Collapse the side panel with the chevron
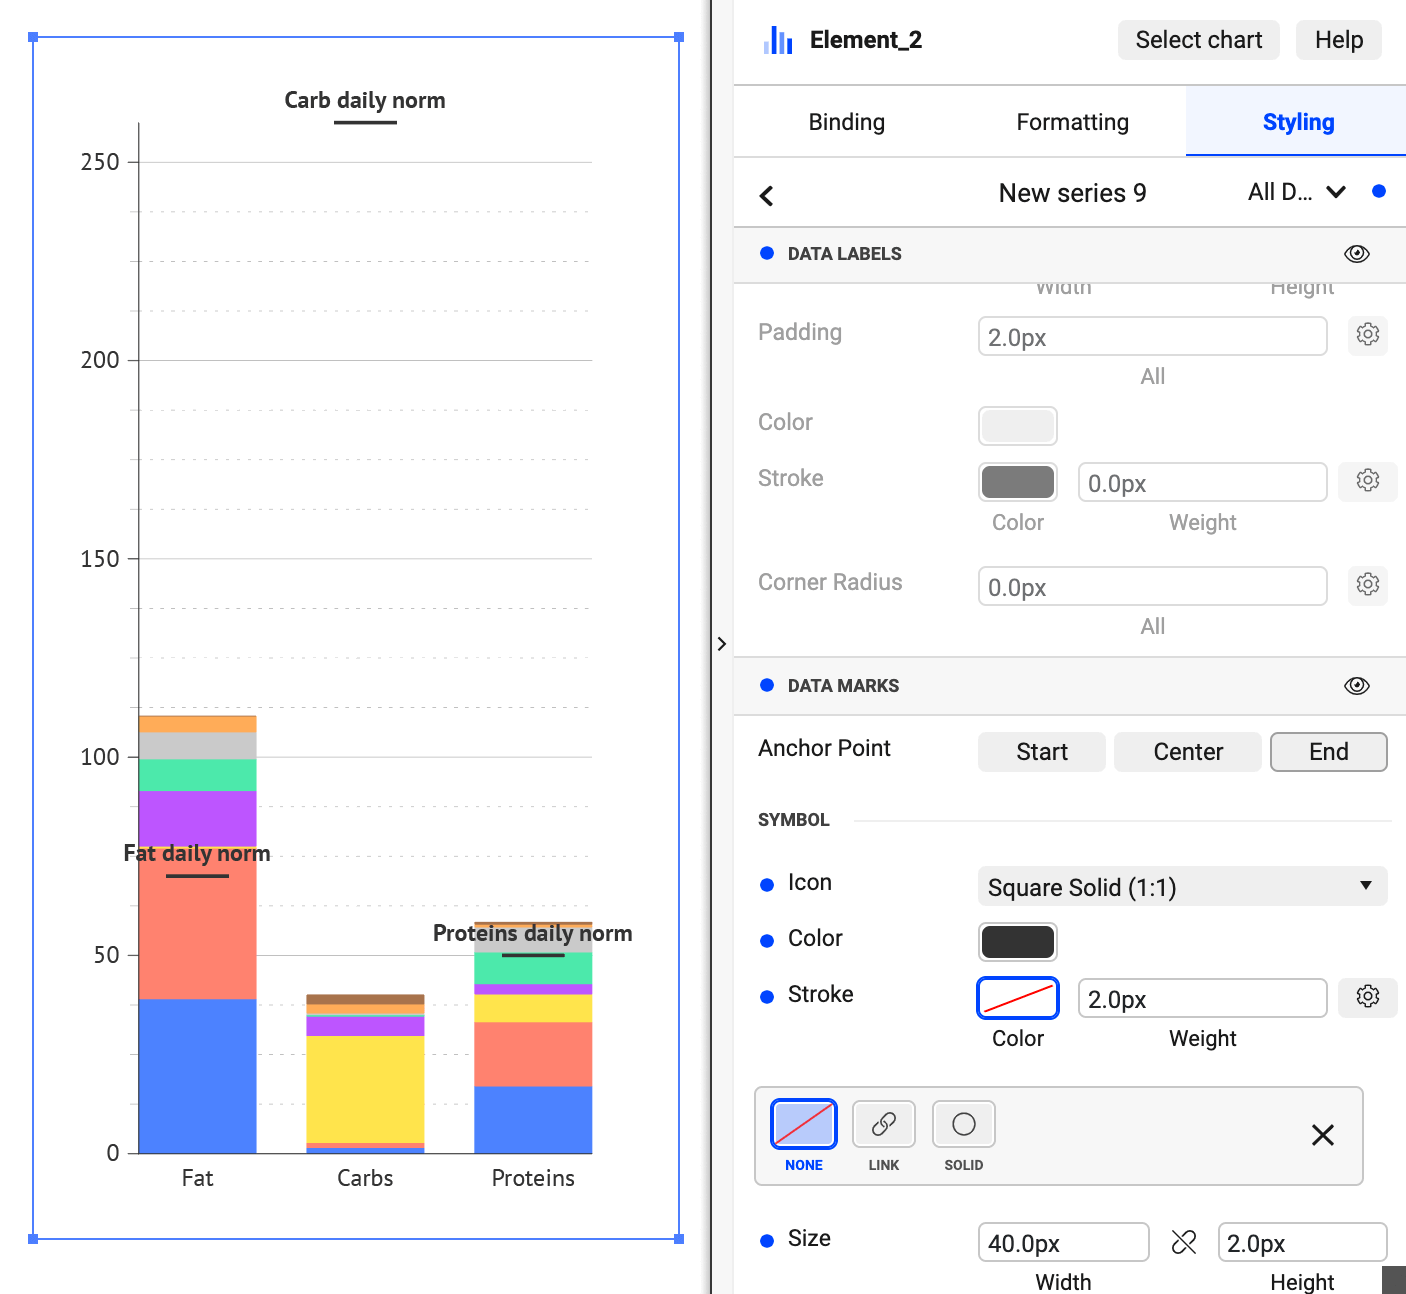 click(x=722, y=643)
